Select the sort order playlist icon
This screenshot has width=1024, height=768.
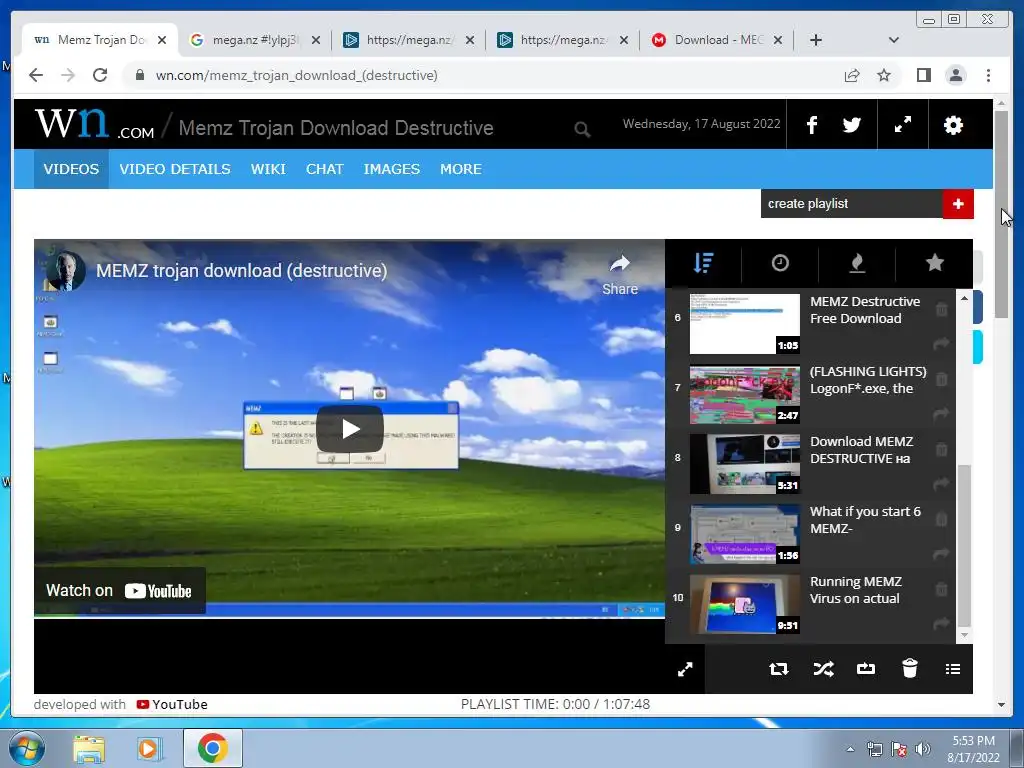(x=703, y=263)
